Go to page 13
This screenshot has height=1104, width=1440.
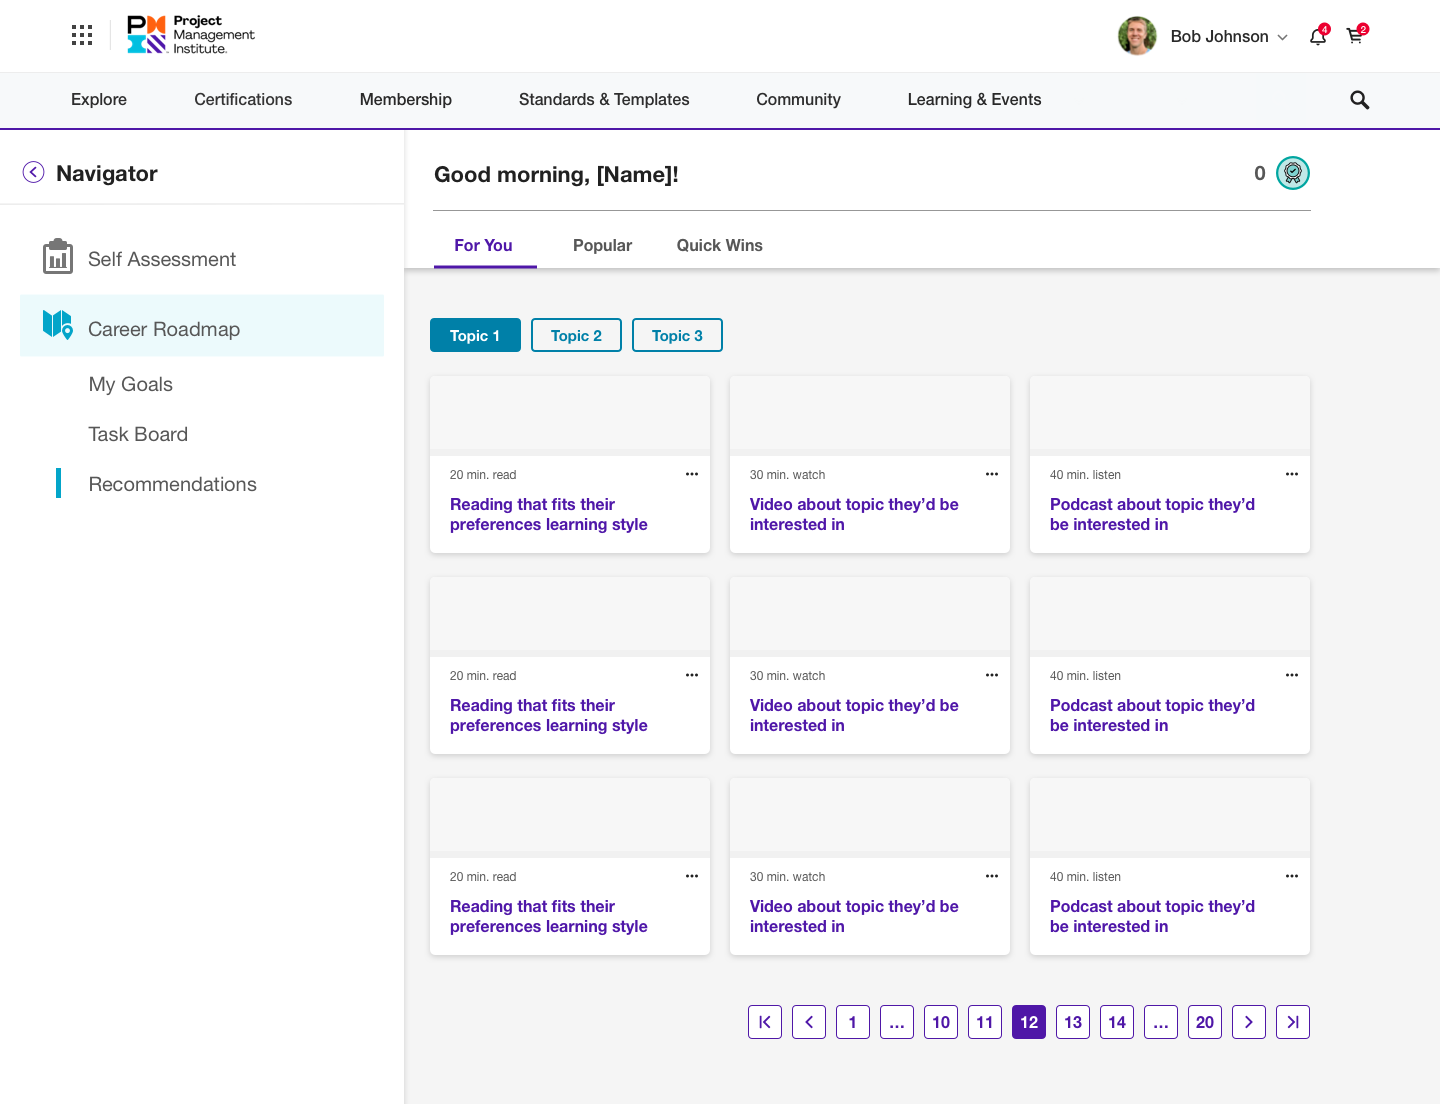(1073, 1022)
